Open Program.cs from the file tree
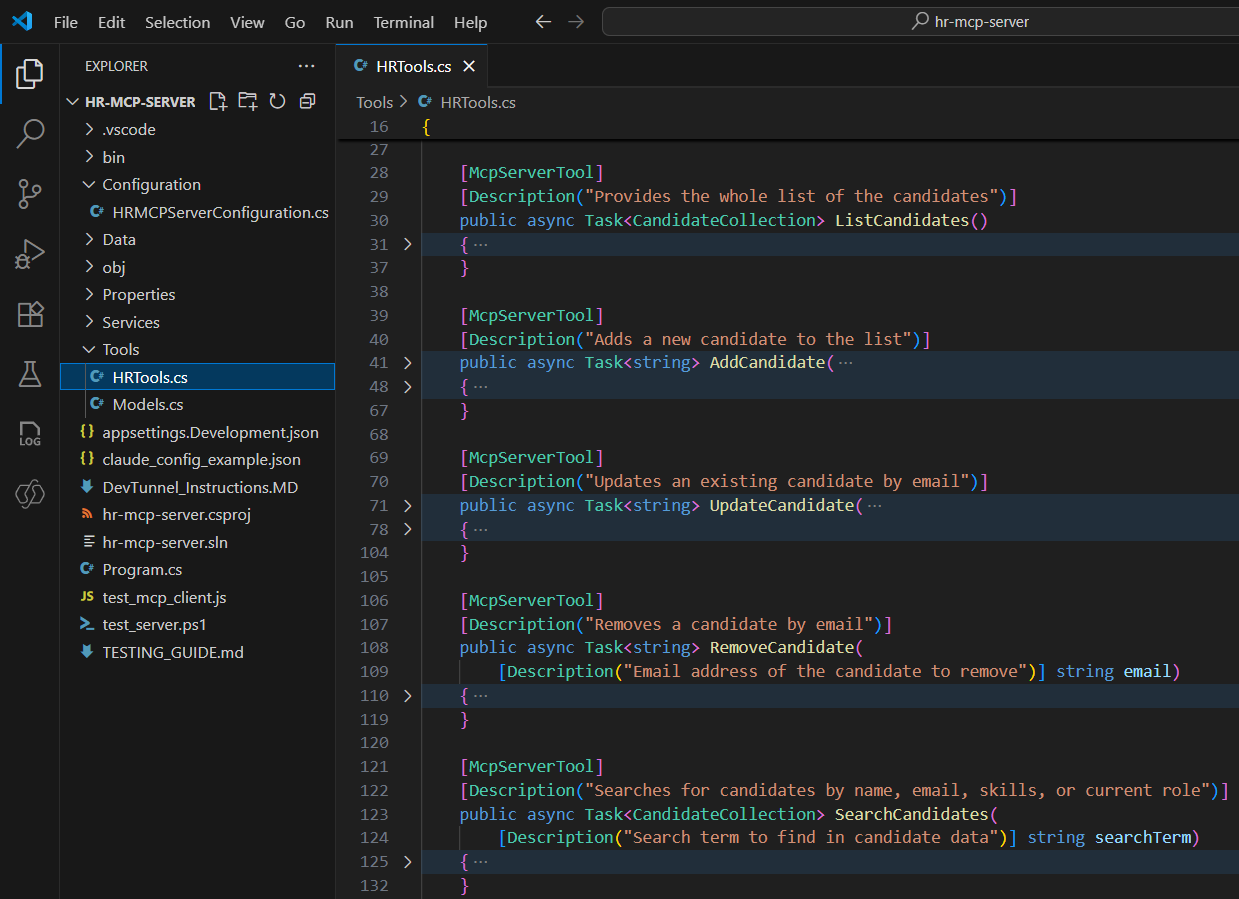The width and height of the screenshot is (1239, 899). pyautogui.click(x=142, y=569)
